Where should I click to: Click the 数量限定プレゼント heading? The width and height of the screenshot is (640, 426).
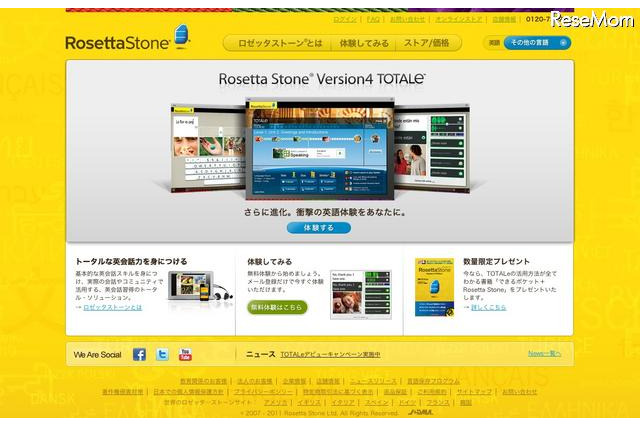point(496,262)
